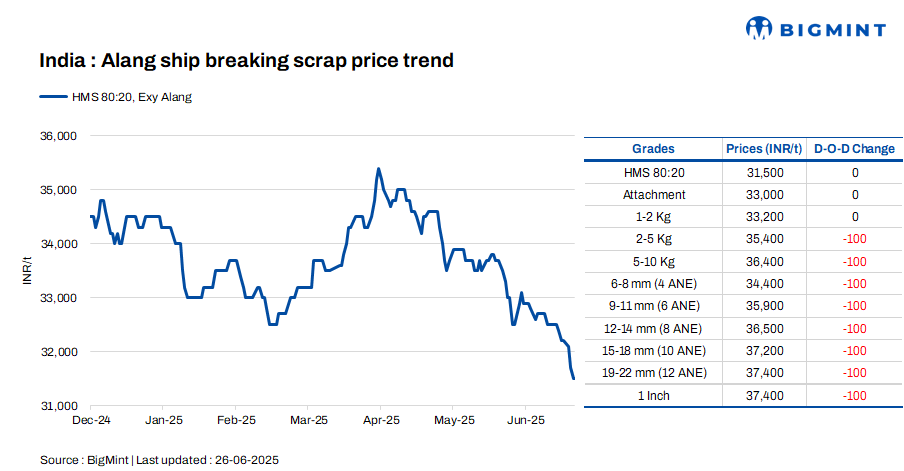Click the chart title about Alang scrap
The image size is (904, 471).
click(246, 61)
